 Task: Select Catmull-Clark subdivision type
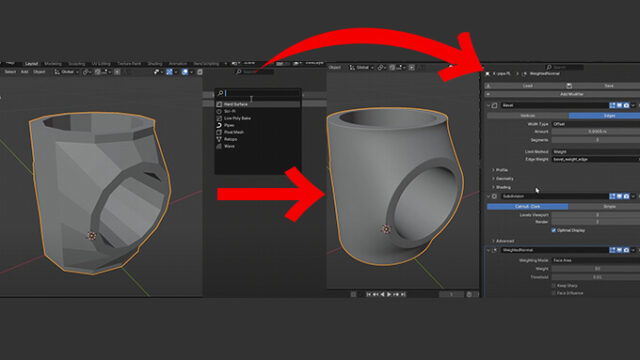click(x=527, y=207)
